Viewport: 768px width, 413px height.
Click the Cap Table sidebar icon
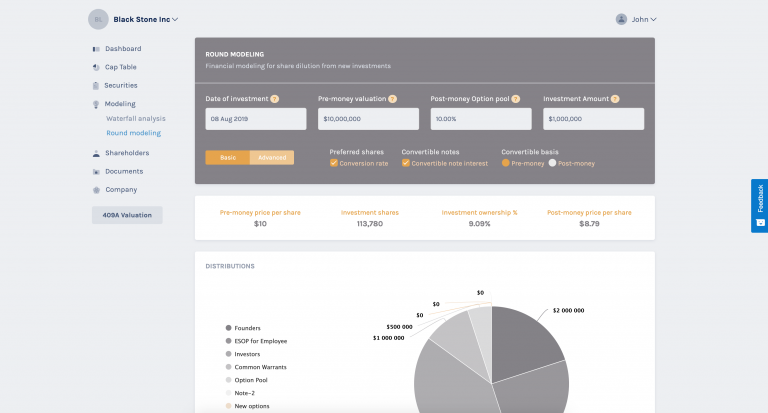click(x=95, y=67)
